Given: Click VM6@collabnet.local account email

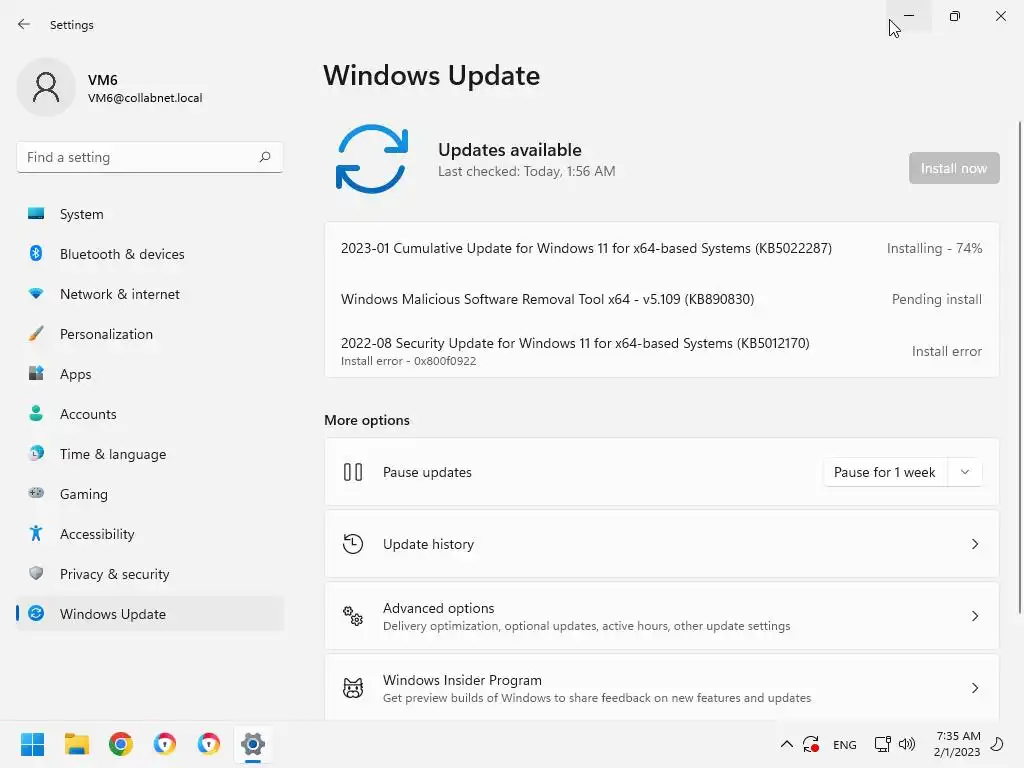Looking at the screenshot, I should (145, 98).
